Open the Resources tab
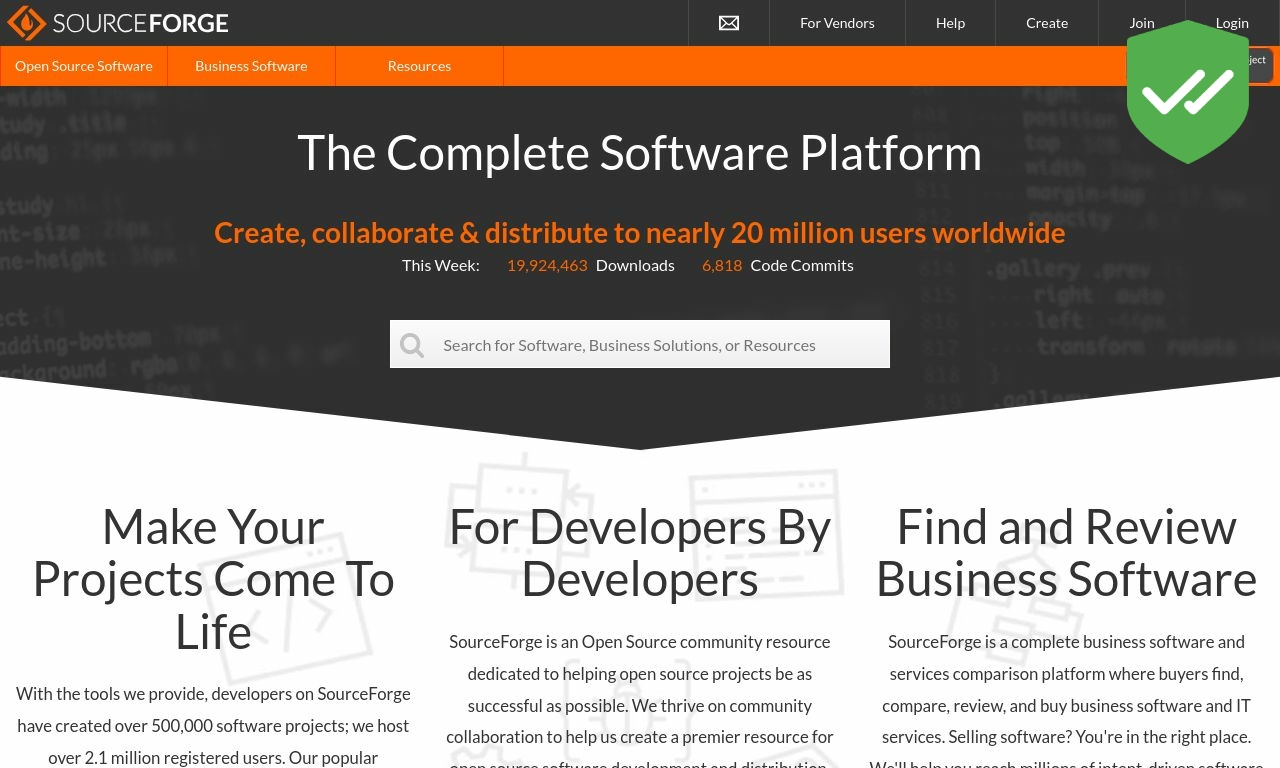 click(x=419, y=66)
